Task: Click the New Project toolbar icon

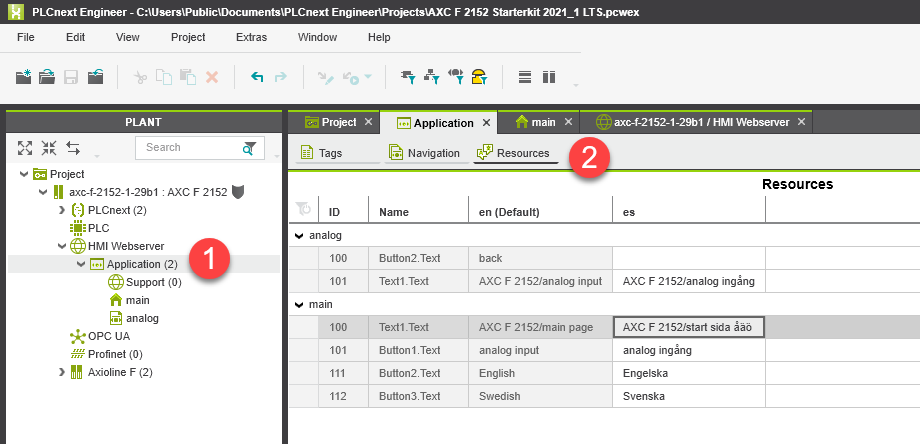Action: (x=23, y=77)
